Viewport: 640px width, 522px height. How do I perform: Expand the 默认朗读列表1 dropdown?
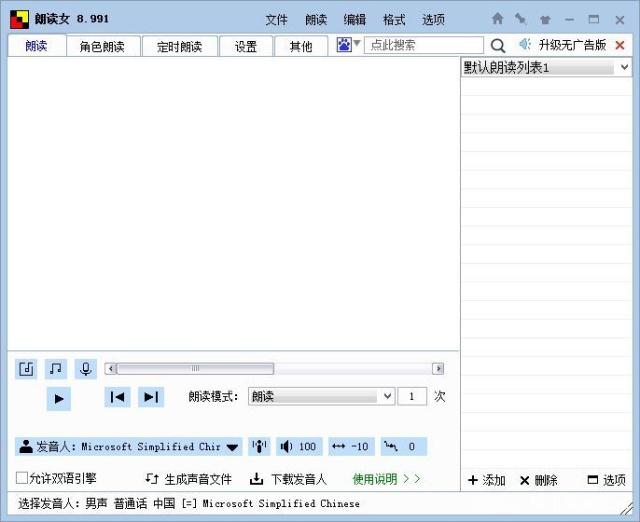point(624,67)
